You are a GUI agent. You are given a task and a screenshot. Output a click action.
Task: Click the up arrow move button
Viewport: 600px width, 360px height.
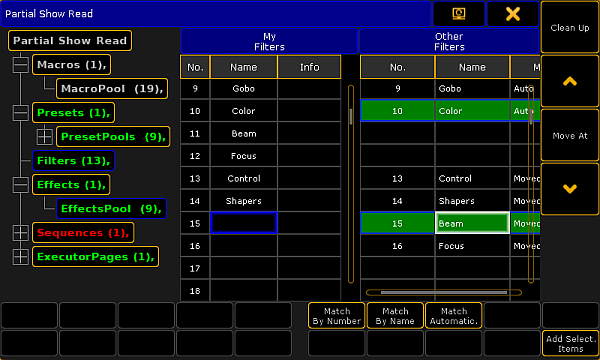point(570,81)
